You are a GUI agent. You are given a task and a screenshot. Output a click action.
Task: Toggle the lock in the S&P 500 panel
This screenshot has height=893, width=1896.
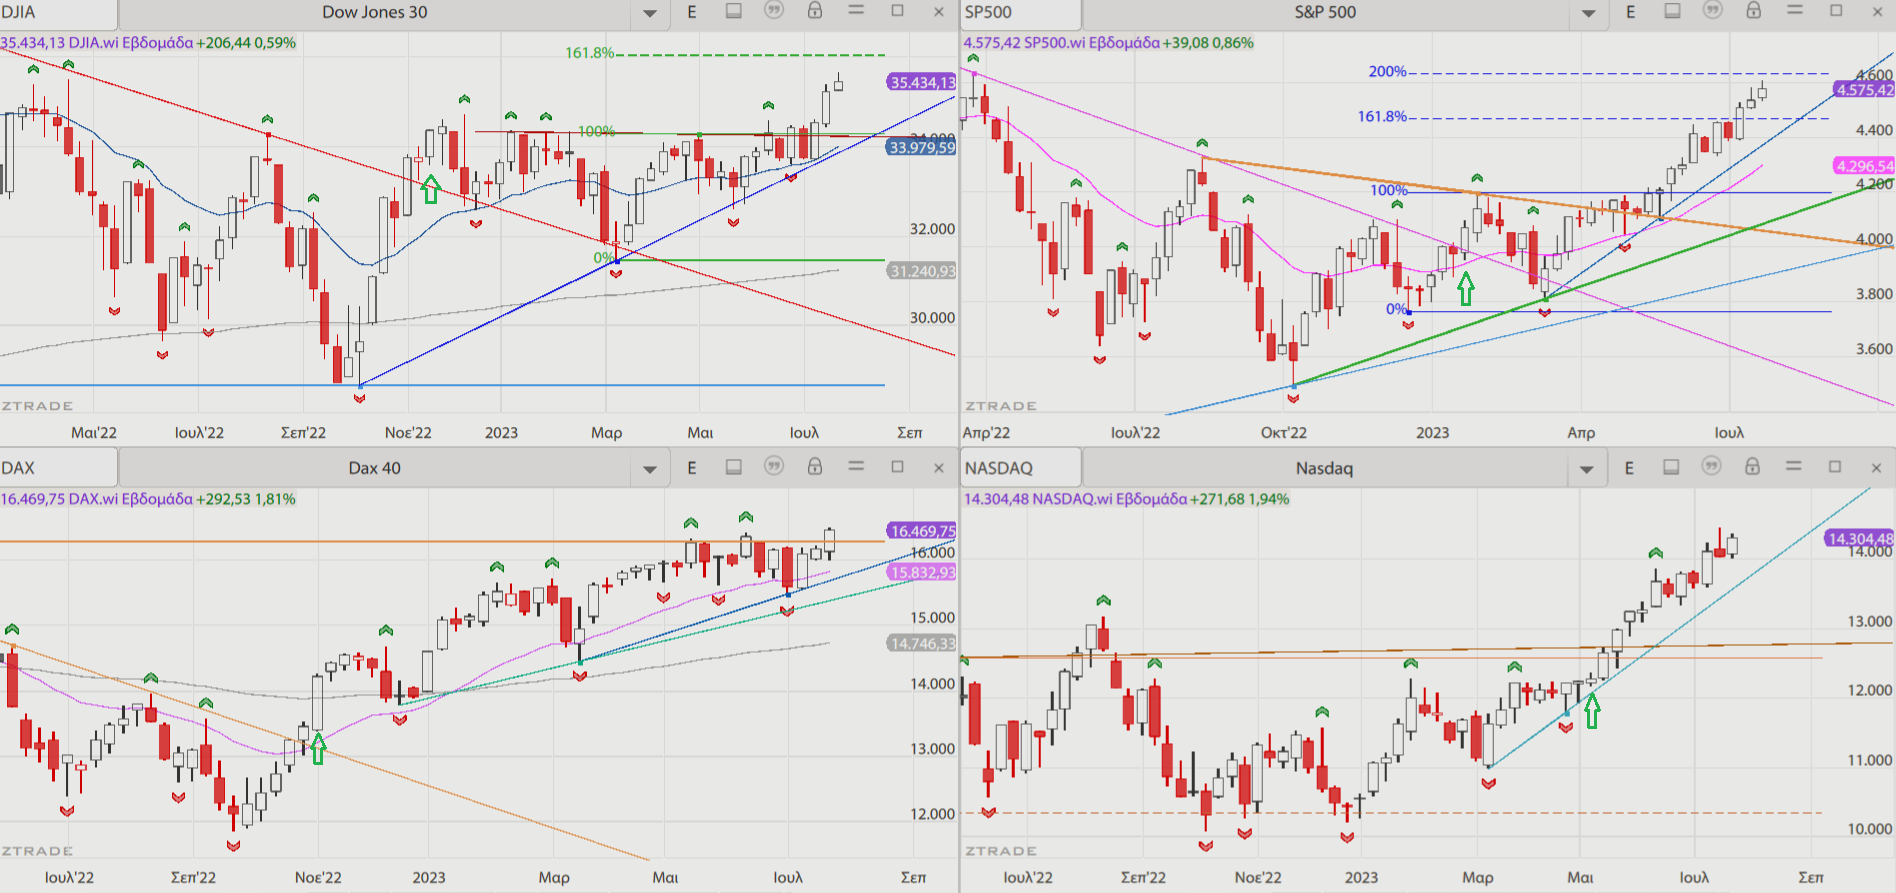1754,11
